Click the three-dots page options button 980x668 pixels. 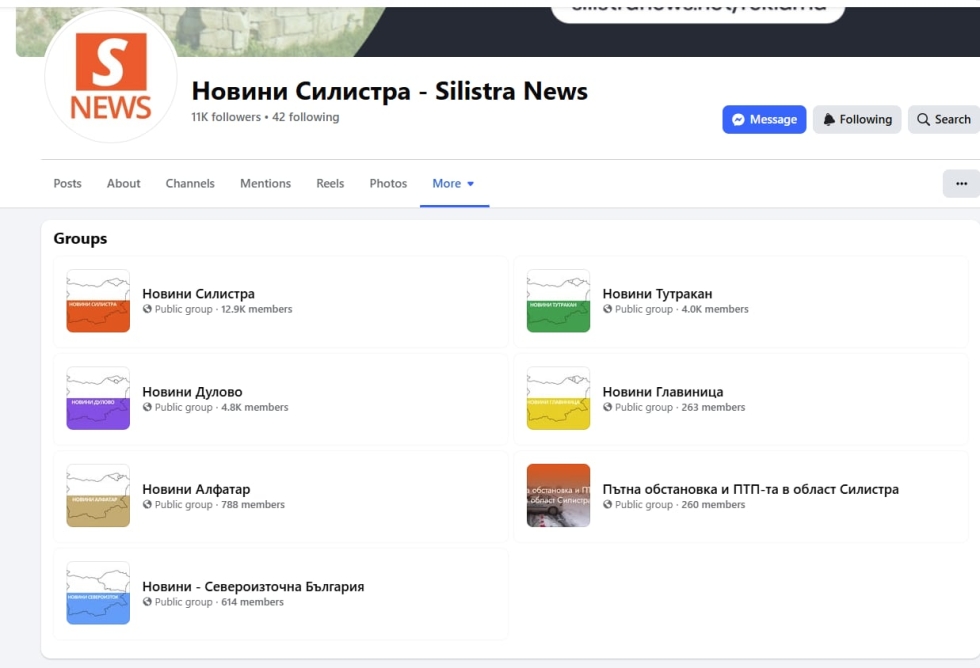coord(961,184)
